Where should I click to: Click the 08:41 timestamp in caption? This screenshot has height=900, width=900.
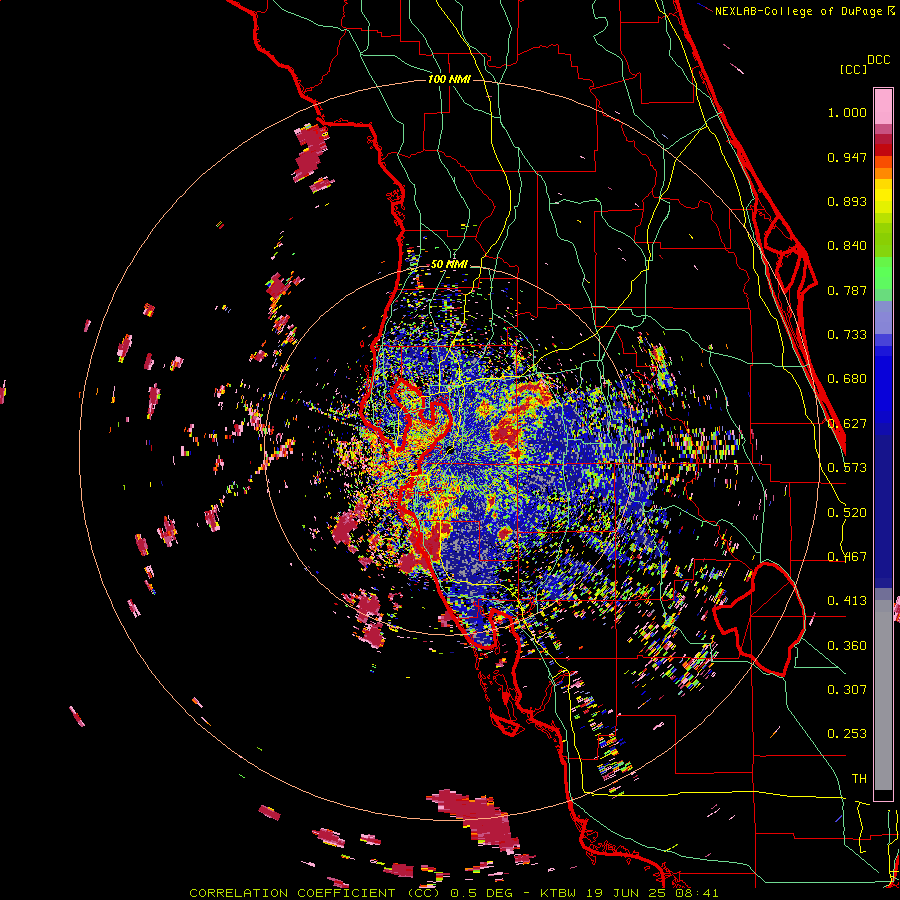tap(696, 893)
